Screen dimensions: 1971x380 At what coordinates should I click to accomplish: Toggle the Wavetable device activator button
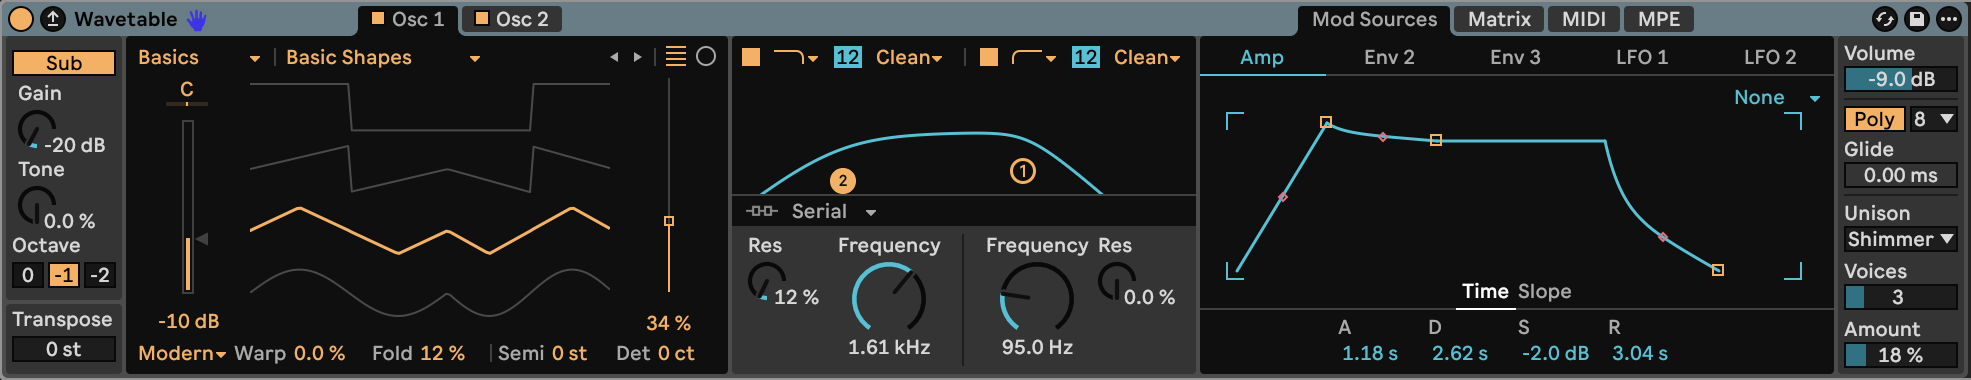(x=20, y=19)
